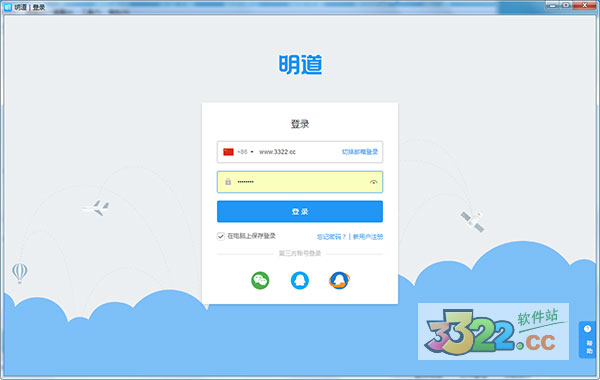Screen dimensions: 600x380
Task: Click the blue 登录 login button
Action: 300,211
